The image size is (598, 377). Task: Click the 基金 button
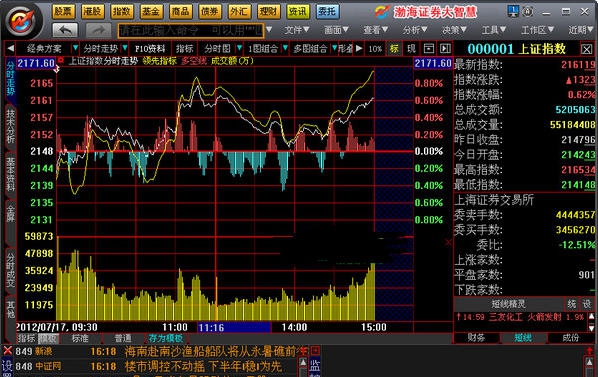point(151,11)
